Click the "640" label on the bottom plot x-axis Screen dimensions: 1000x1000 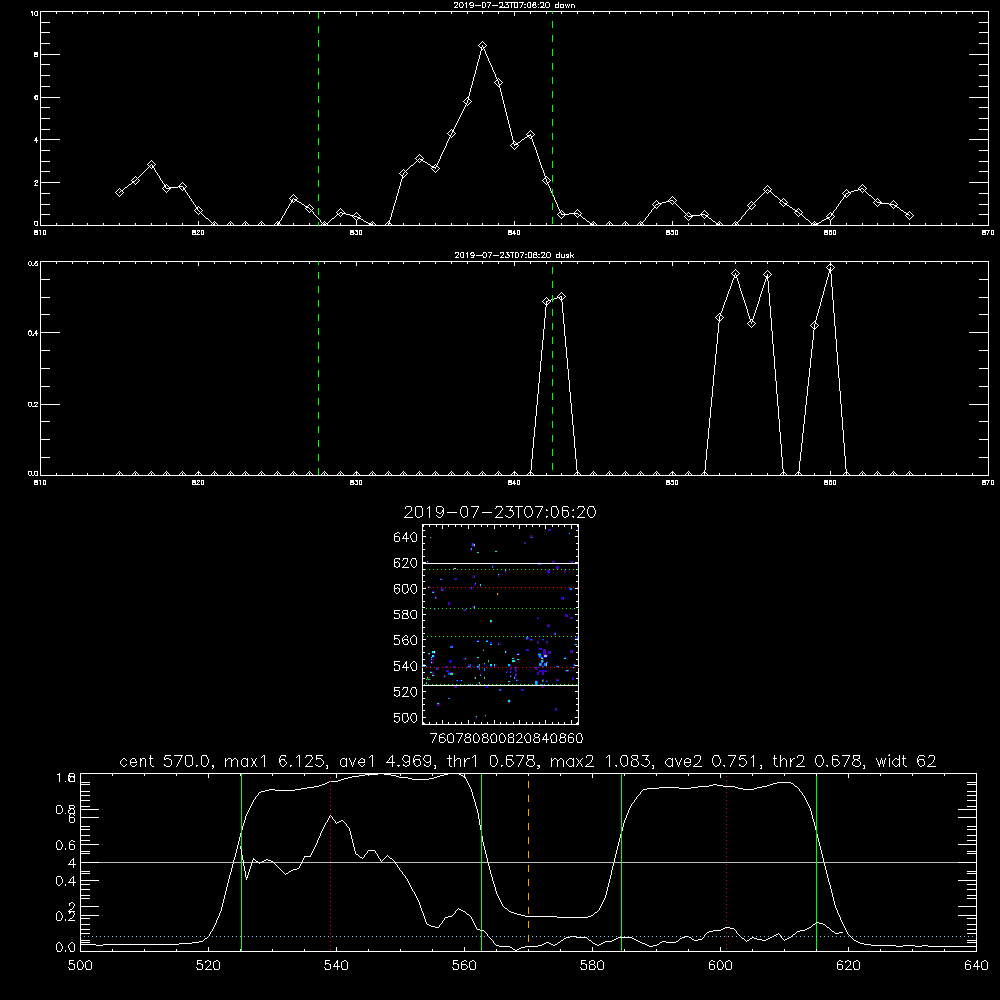(x=976, y=966)
